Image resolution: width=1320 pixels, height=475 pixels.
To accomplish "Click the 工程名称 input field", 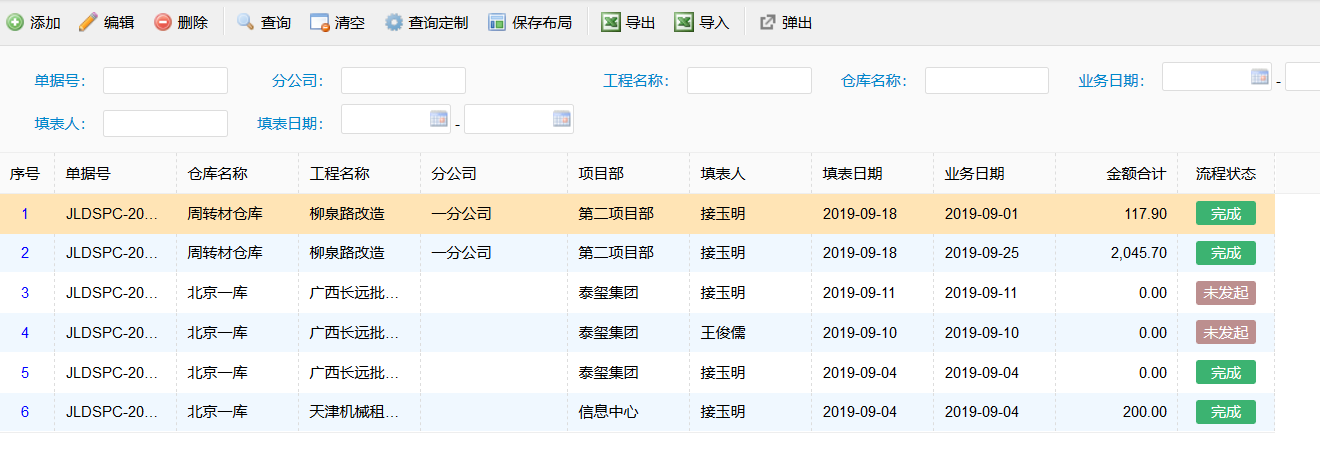I will click(749, 81).
